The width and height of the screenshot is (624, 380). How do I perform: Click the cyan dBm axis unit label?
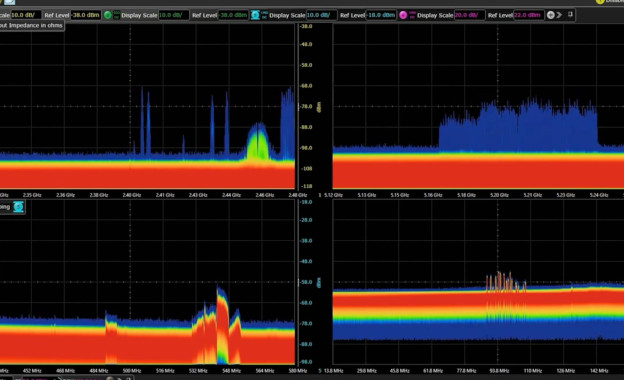pos(319,283)
